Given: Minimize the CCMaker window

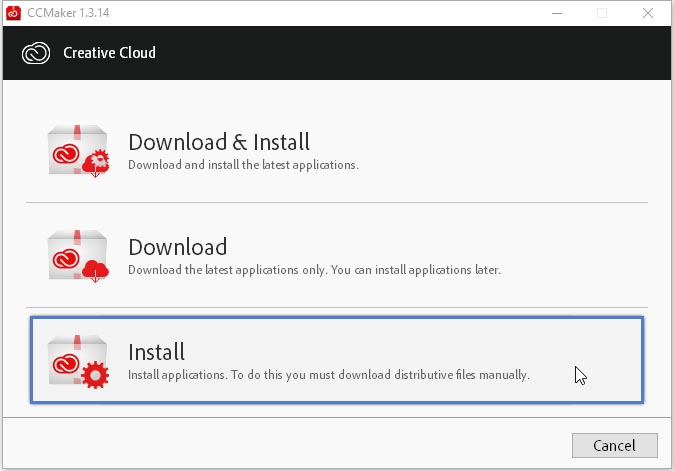Looking at the screenshot, I should [x=555, y=13].
